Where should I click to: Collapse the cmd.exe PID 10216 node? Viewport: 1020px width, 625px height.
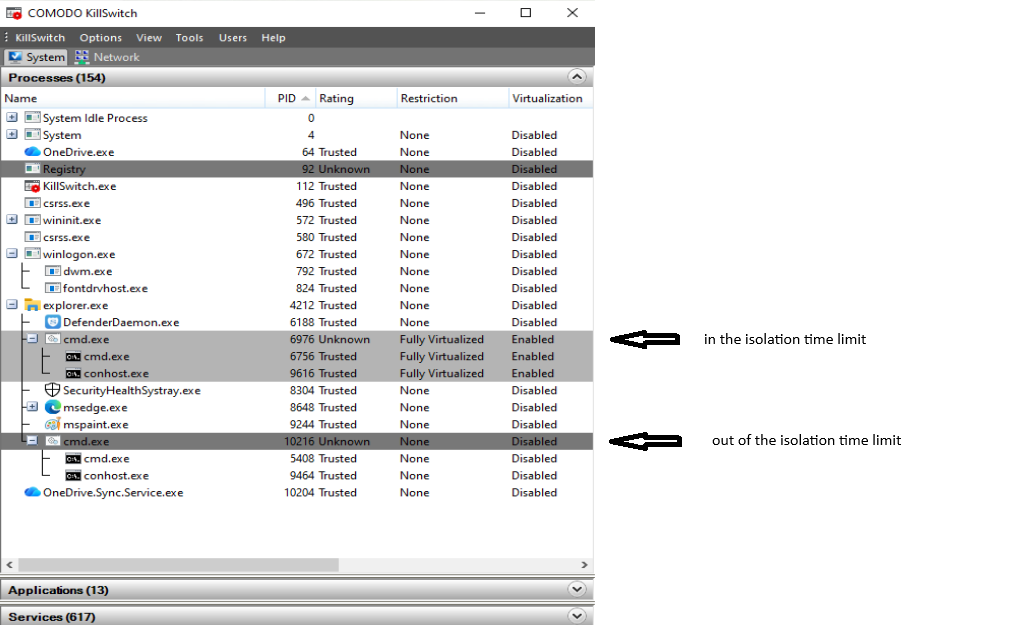(x=32, y=440)
